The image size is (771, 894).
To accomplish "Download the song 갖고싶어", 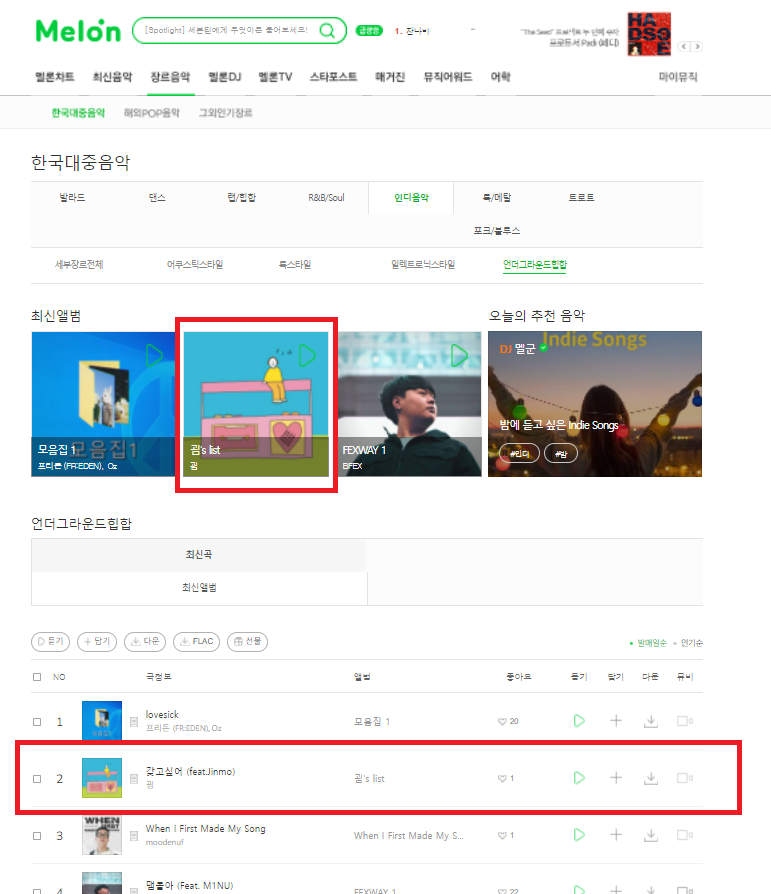I will pos(651,778).
